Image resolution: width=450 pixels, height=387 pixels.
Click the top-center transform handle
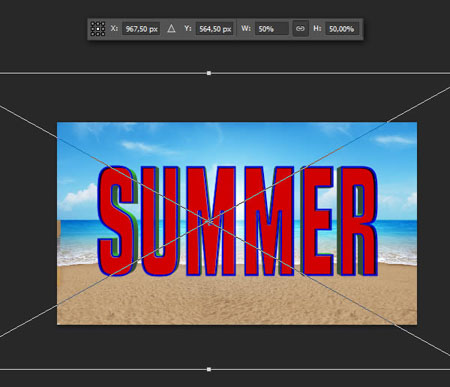click(209, 73)
